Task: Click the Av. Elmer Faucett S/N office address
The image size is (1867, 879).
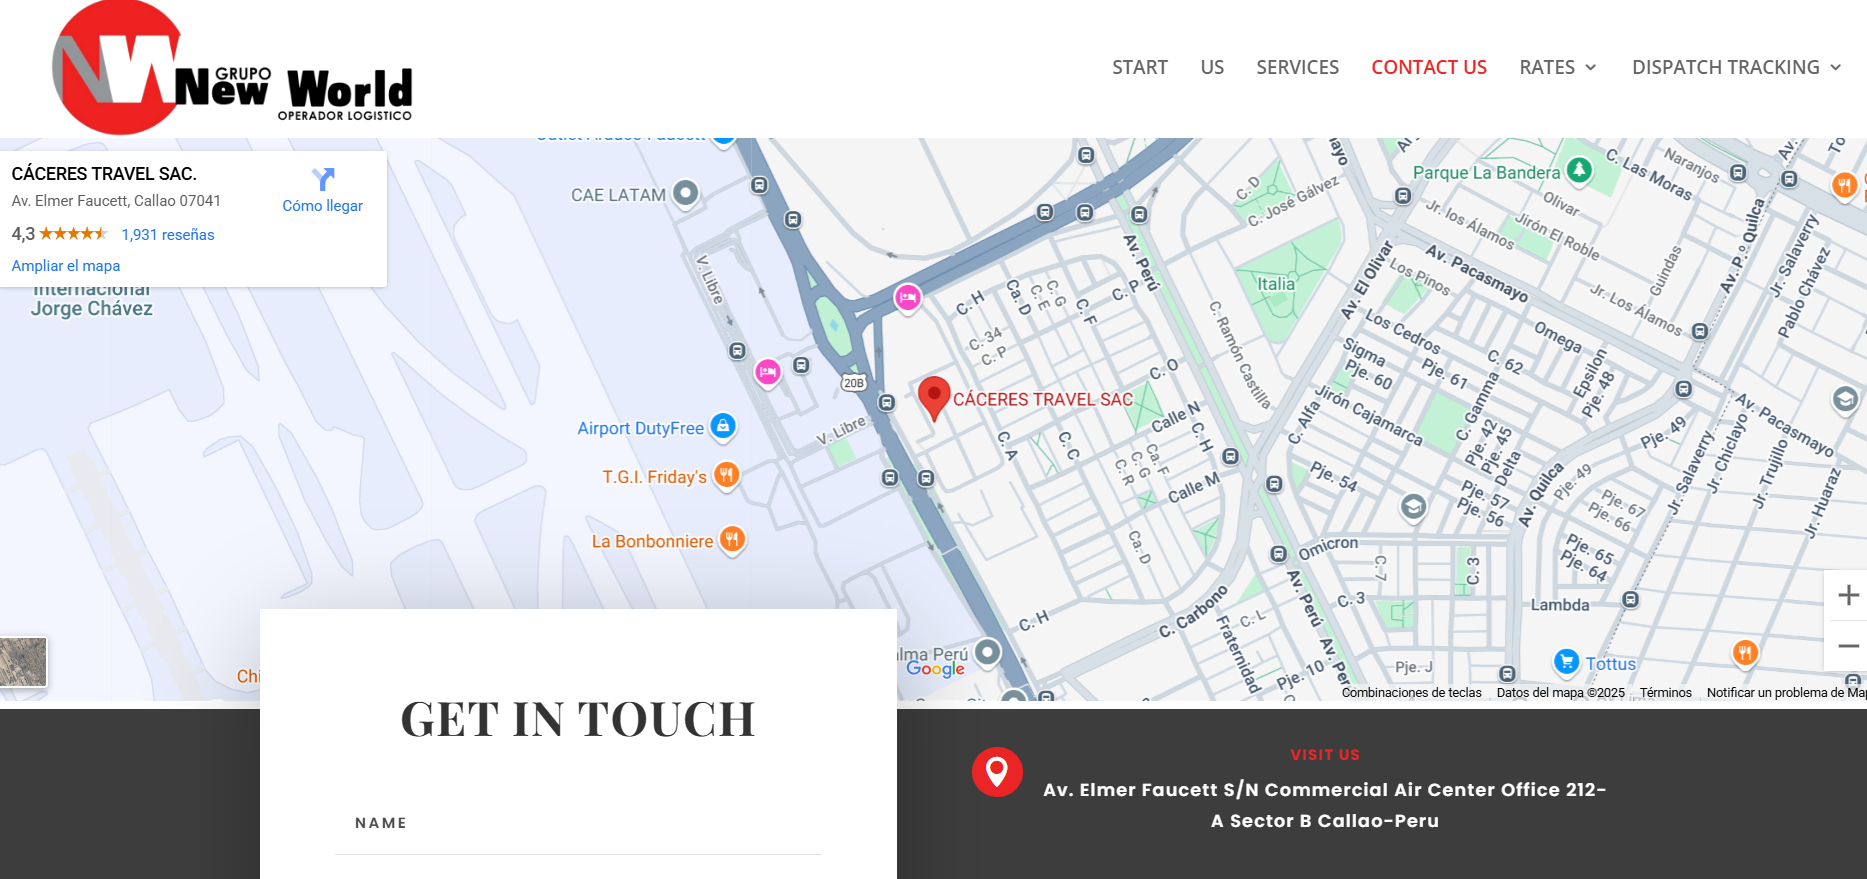Action: pyautogui.click(x=1325, y=805)
